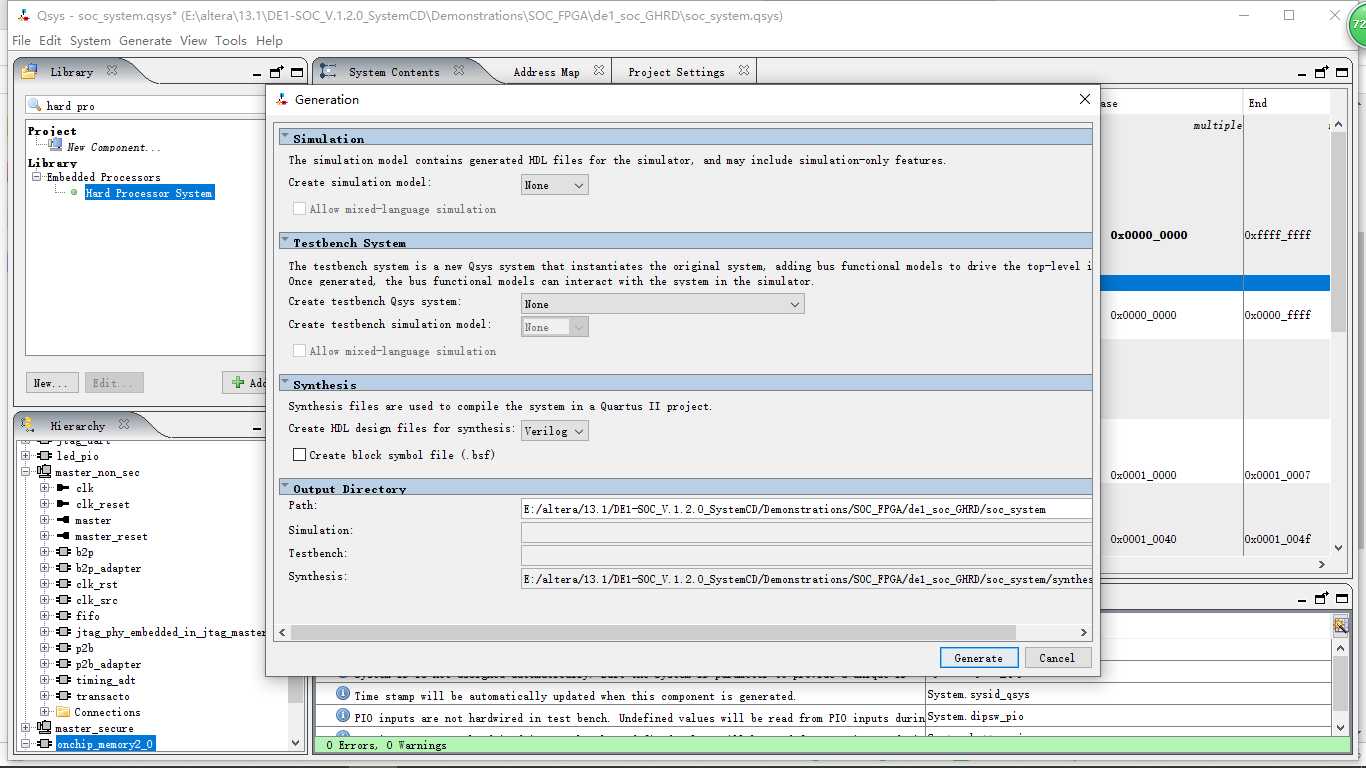Click the Generation dialog horizontal scrollbar

(x=654, y=632)
